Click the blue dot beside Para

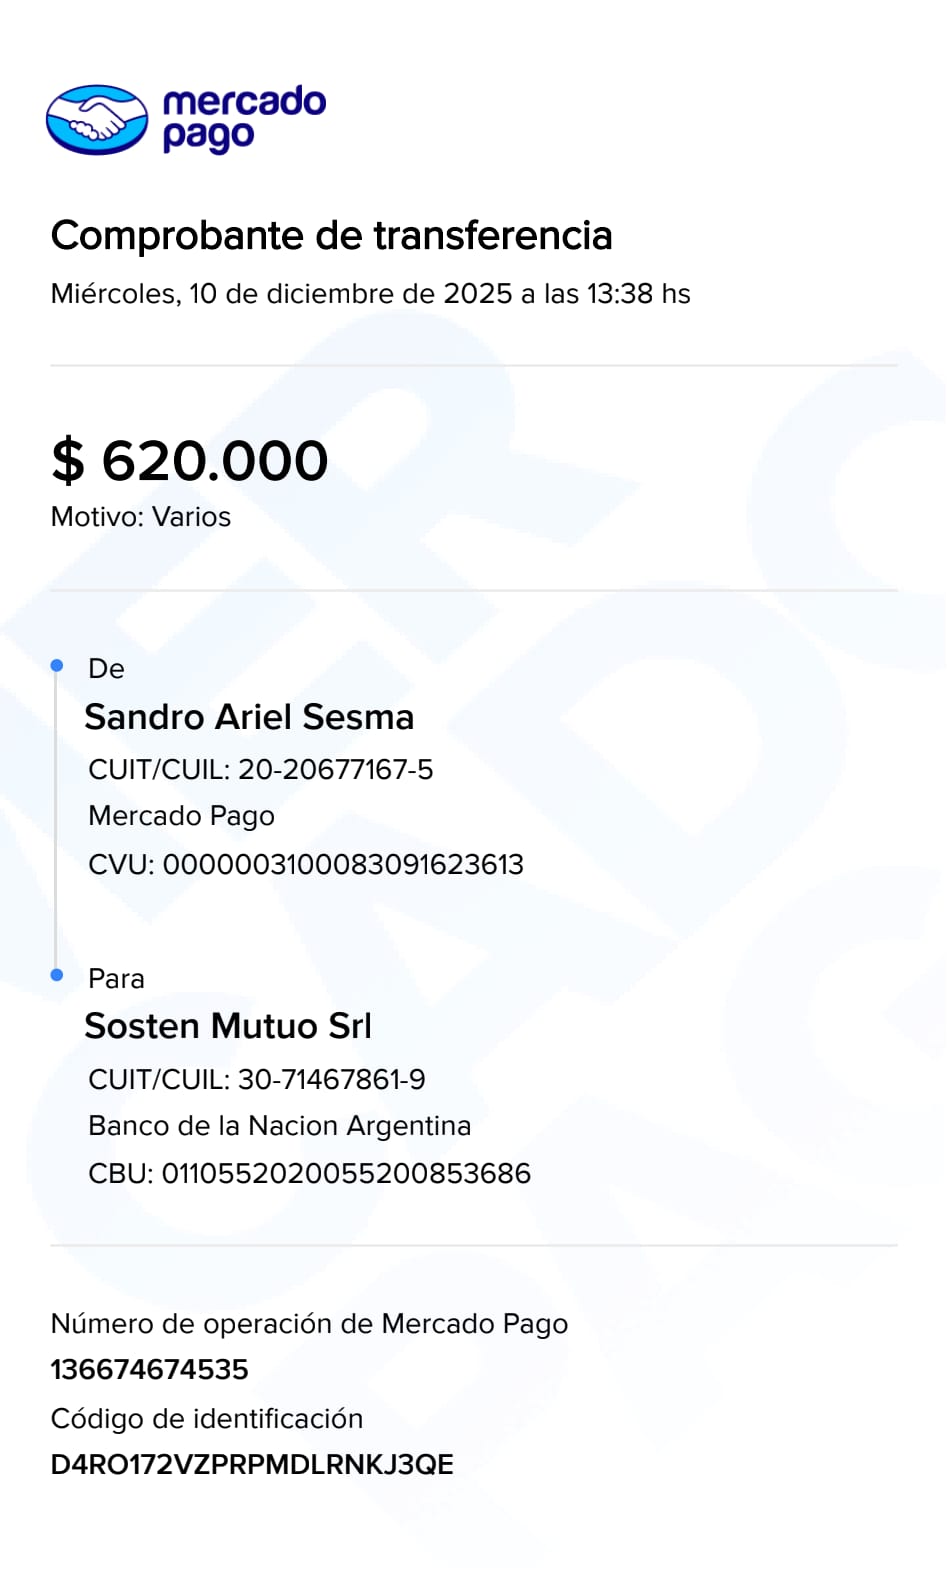click(x=57, y=975)
